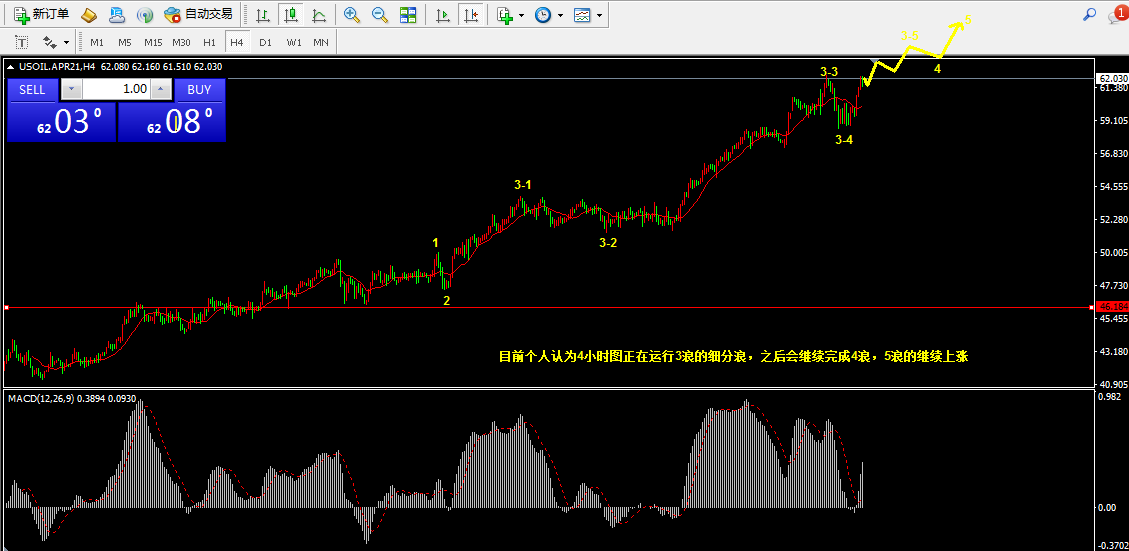The width and height of the screenshot is (1129, 551).
Task: Select the text label drawing tool
Action: pos(22,42)
